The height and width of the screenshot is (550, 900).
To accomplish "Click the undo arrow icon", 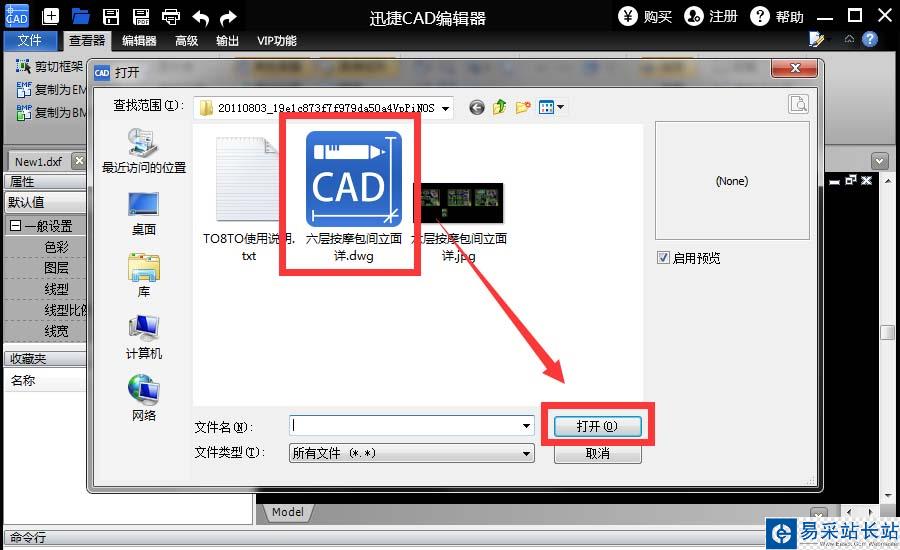I will point(200,18).
